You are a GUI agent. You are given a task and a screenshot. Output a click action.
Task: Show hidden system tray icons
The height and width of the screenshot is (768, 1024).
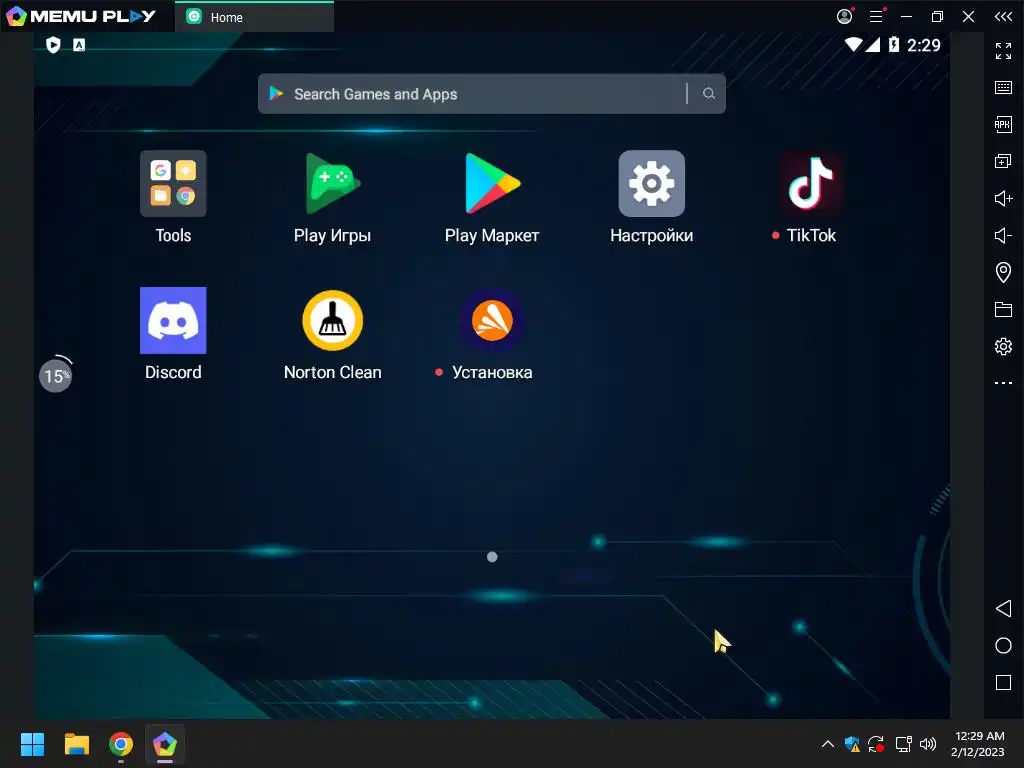tap(827, 744)
